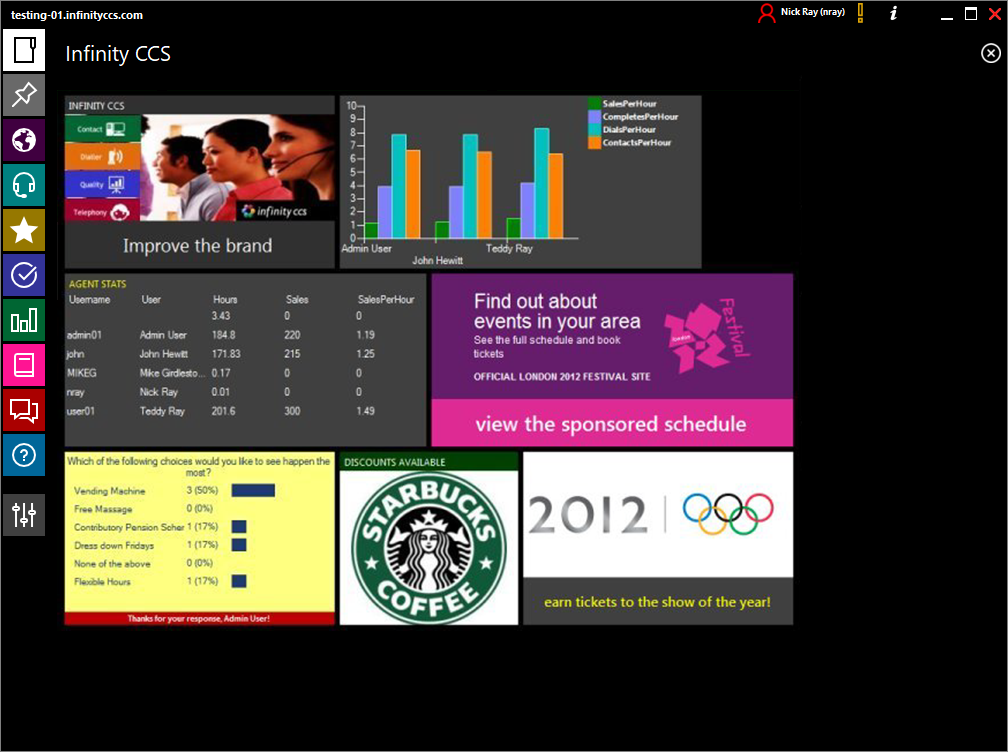
Task: Click the Admin User orange ContactsPerHour bar
Action: (413, 194)
